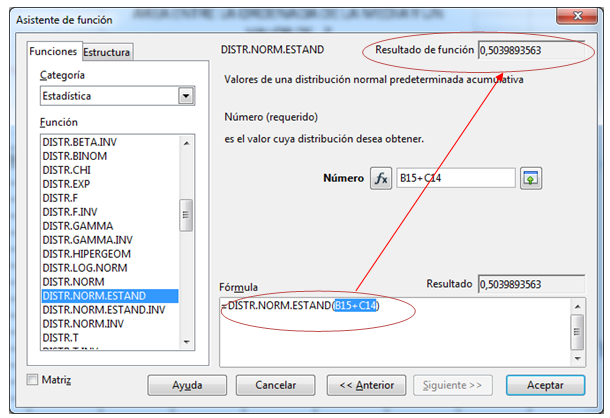The image size is (610, 418).
Task: Click inside the Número input field
Action: (455, 178)
